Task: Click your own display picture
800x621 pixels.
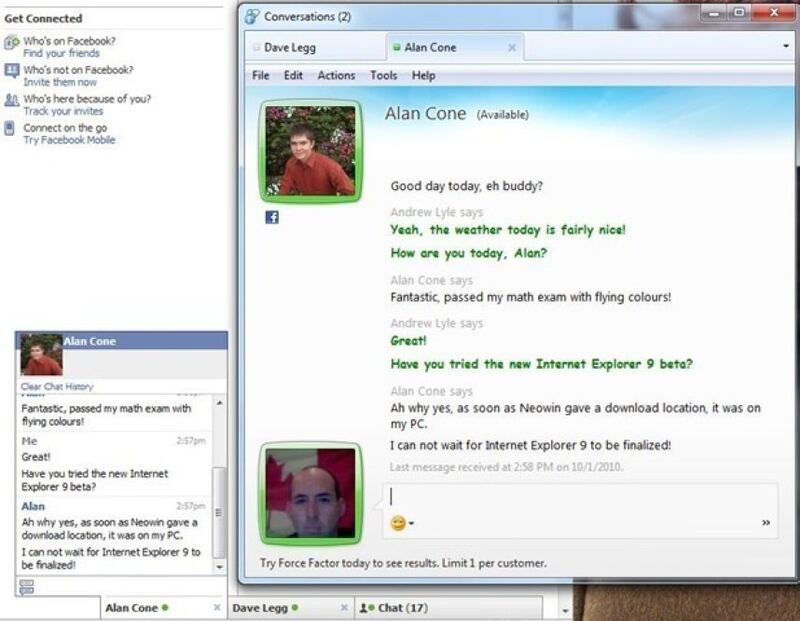Action: 311,493
